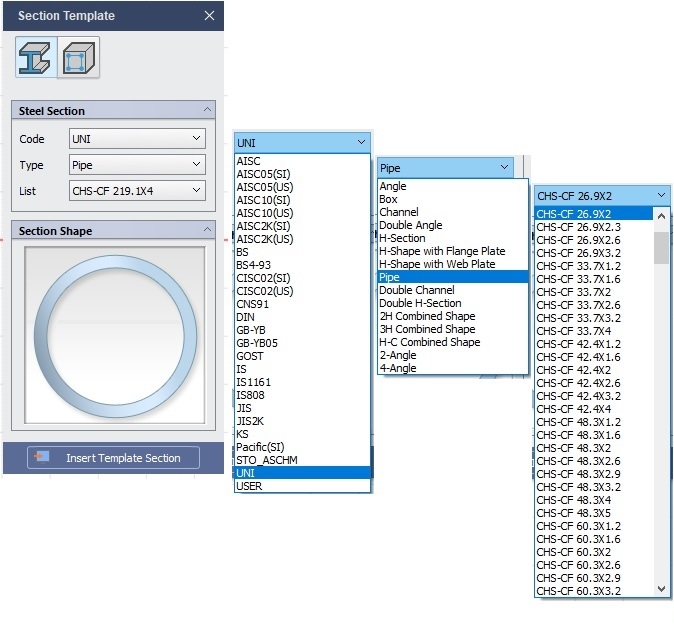Pick 3H Combined Shape type
The width and height of the screenshot is (674, 634).
[453, 329]
